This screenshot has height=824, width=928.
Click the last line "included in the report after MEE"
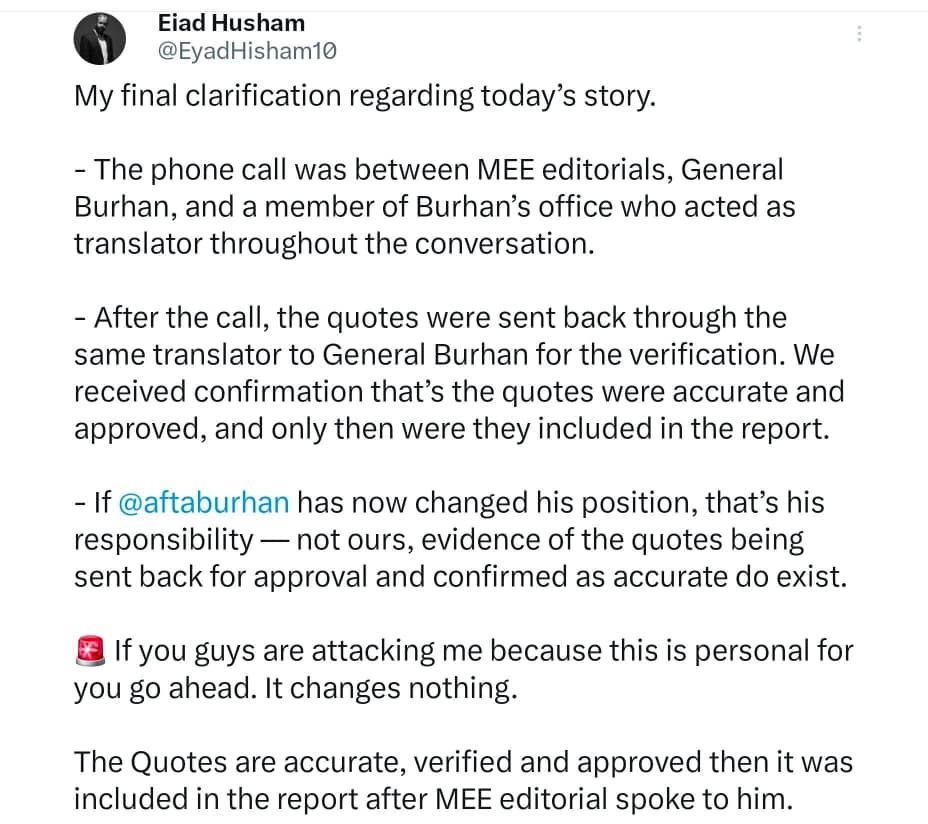(x=433, y=799)
